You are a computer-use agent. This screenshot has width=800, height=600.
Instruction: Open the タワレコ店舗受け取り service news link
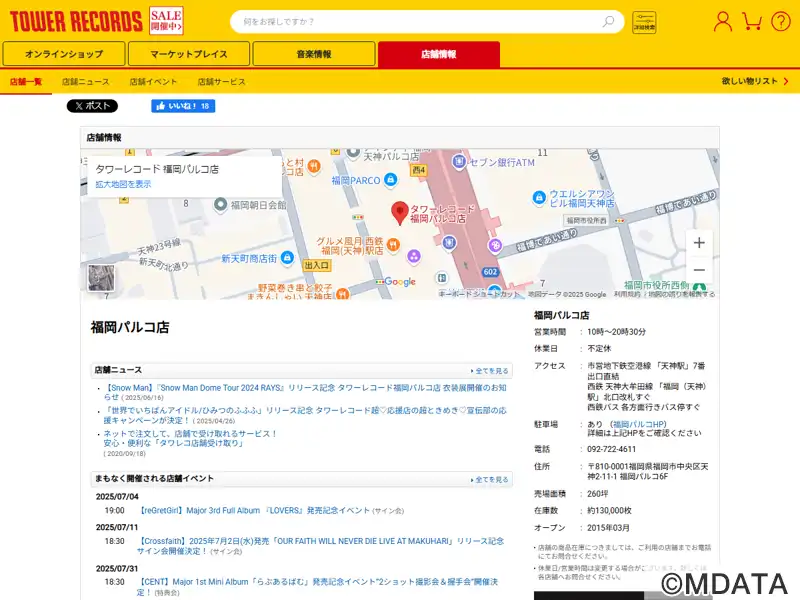pos(190,438)
